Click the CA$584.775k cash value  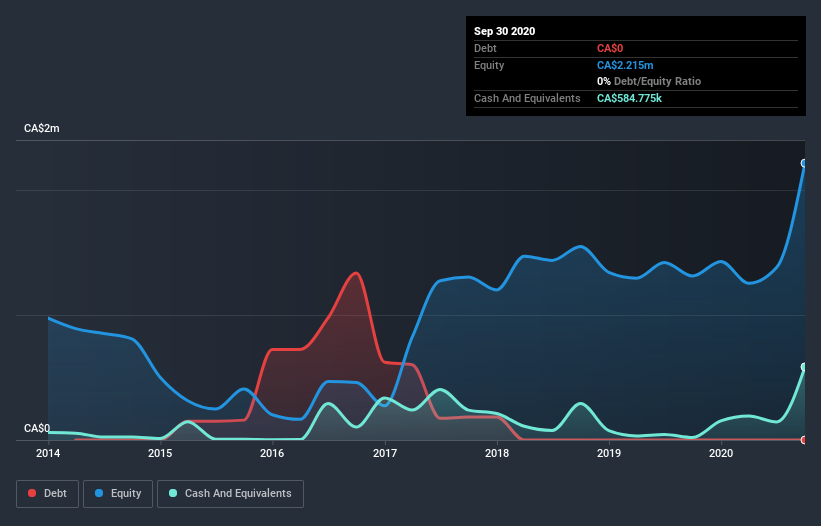(629, 98)
